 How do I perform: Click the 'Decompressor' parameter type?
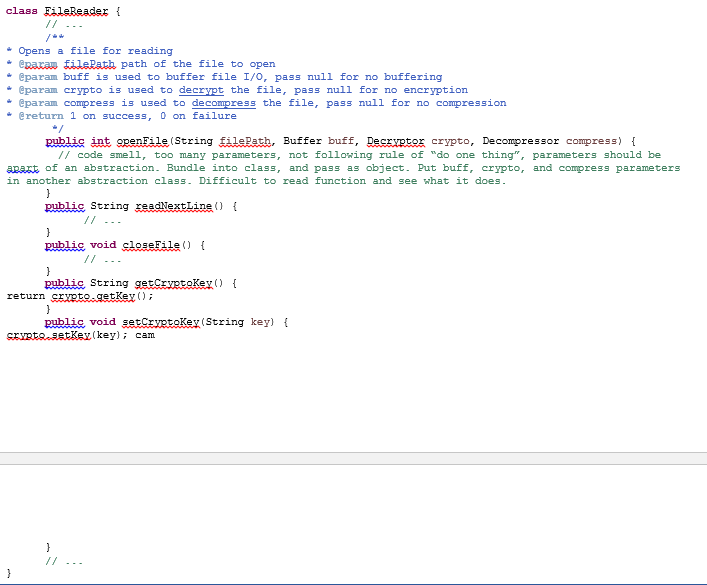pos(520,141)
